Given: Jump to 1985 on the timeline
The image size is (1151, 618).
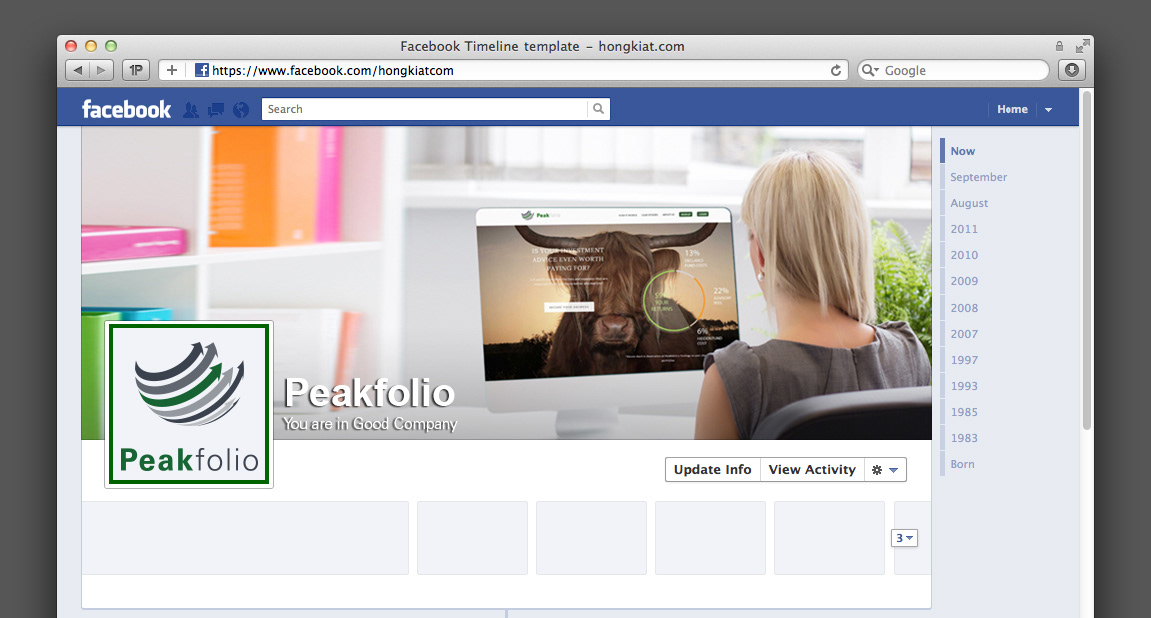Looking at the screenshot, I should 964,412.
